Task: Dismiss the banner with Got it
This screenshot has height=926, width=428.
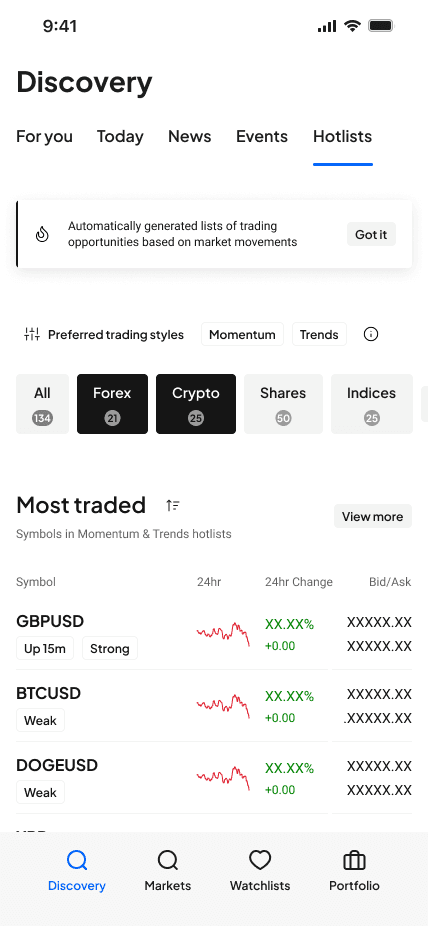Action: pyautogui.click(x=371, y=234)
